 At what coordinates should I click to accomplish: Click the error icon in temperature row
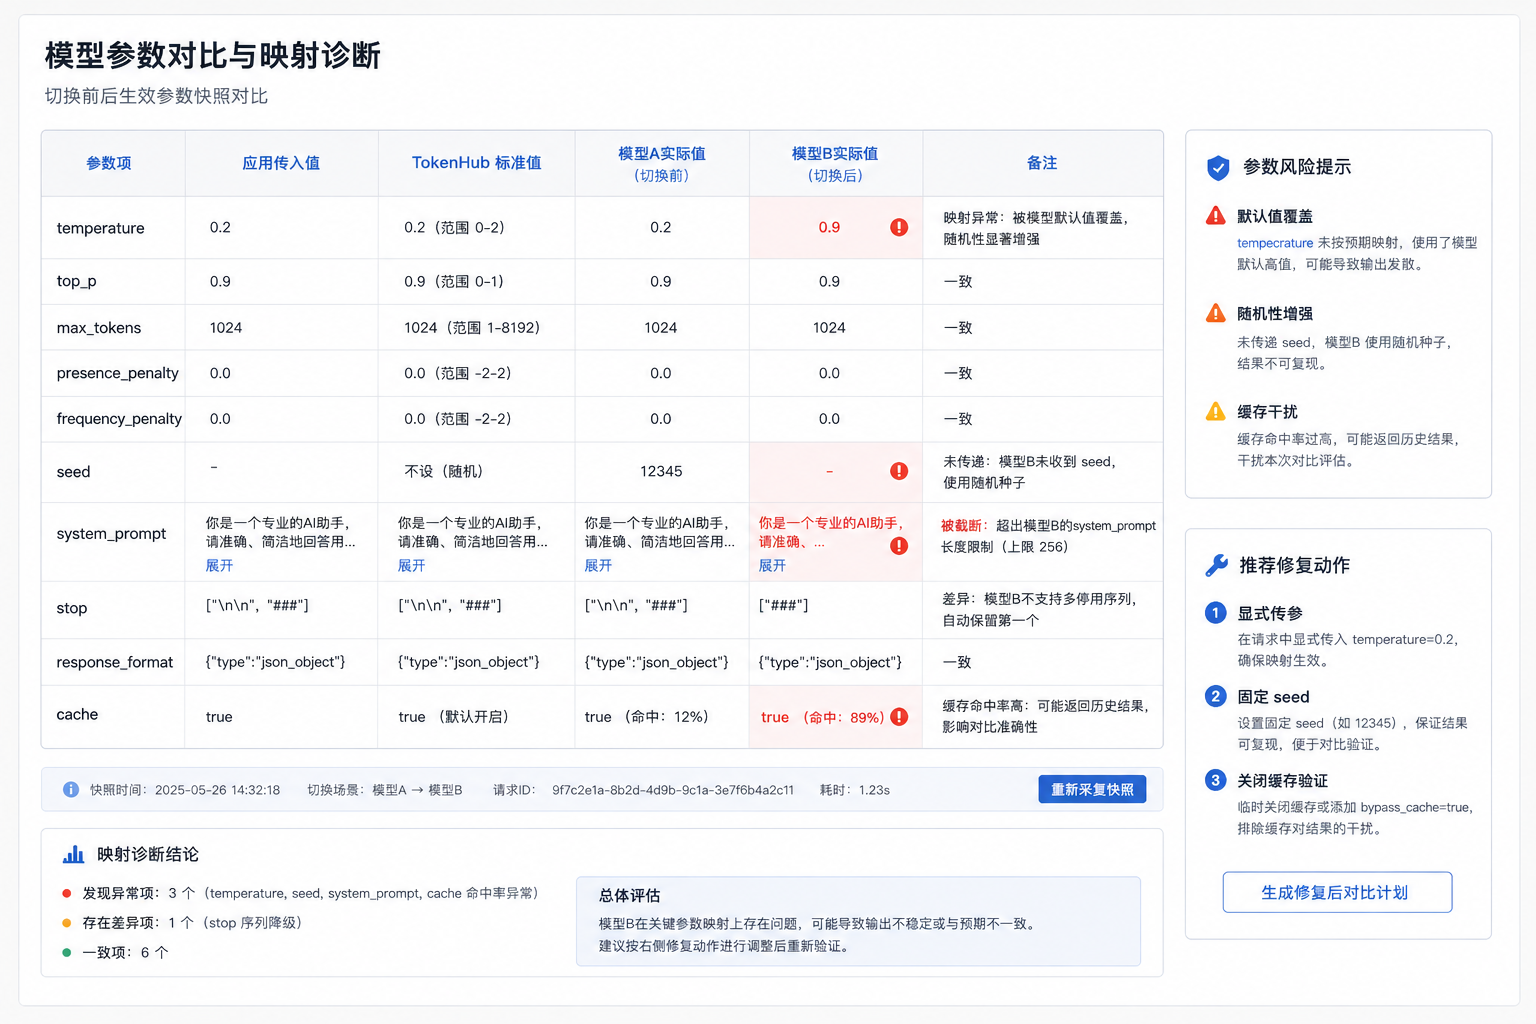(899, 227)
